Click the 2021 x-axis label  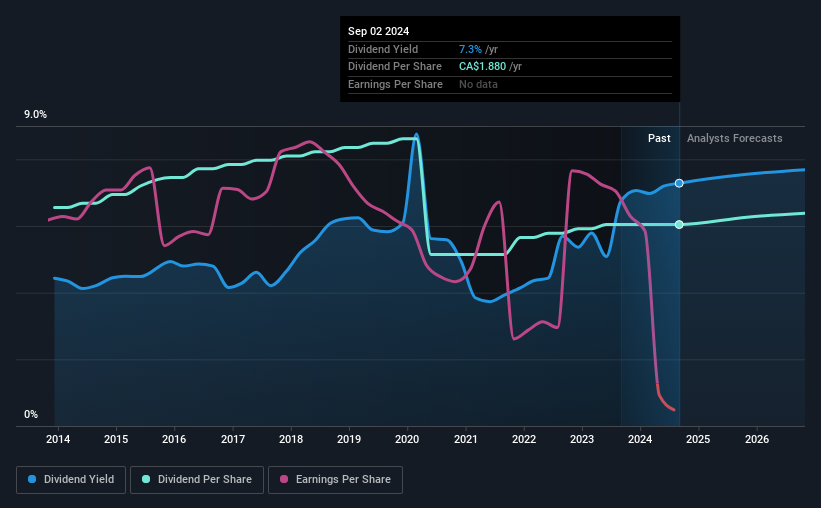pyautogui.click(x=465, y=439)
